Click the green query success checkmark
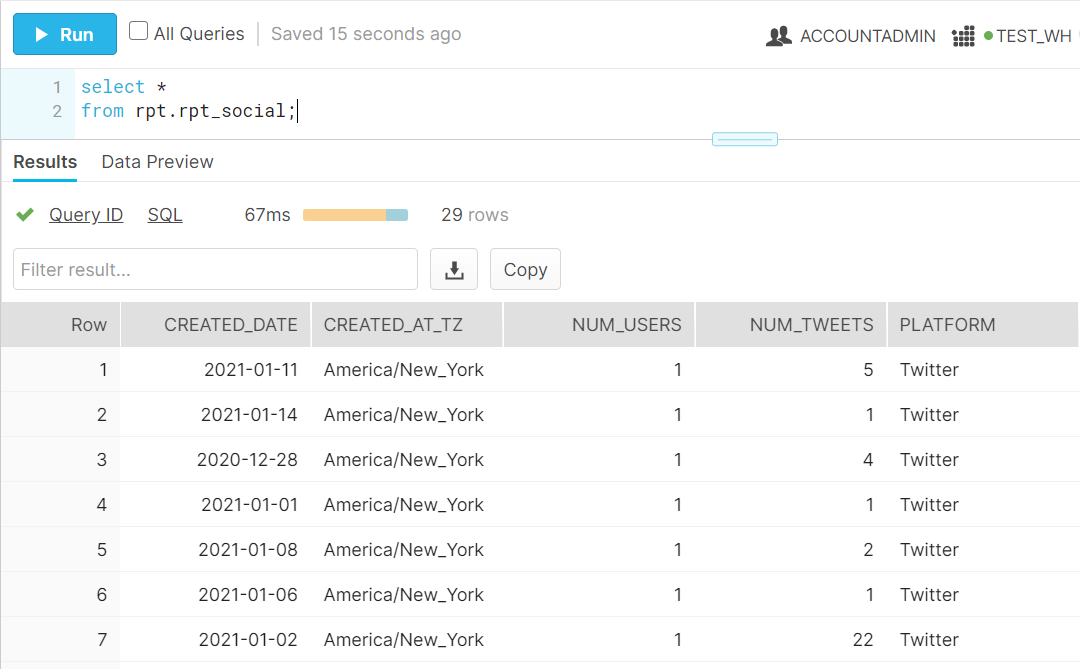Image resolution: width=1080 pixels, height=669 pixels. [25, 215]
